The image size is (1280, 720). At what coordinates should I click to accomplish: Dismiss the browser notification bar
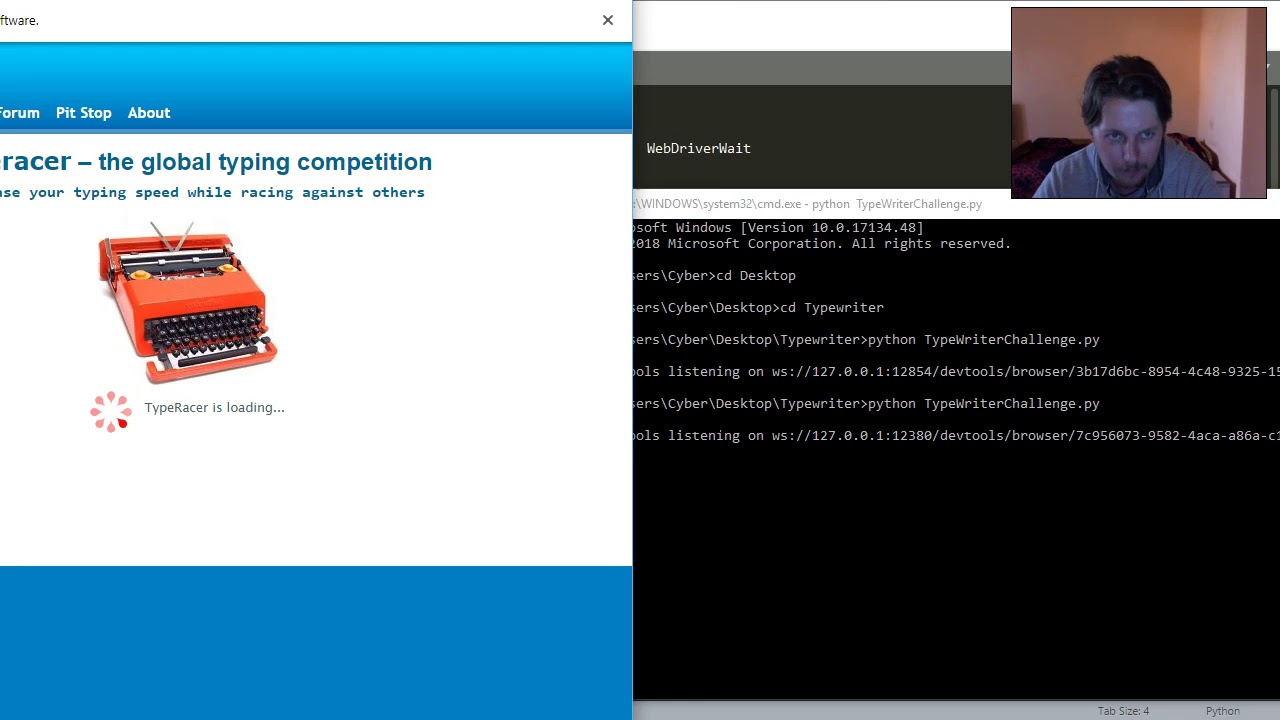[x=607, y=20]
